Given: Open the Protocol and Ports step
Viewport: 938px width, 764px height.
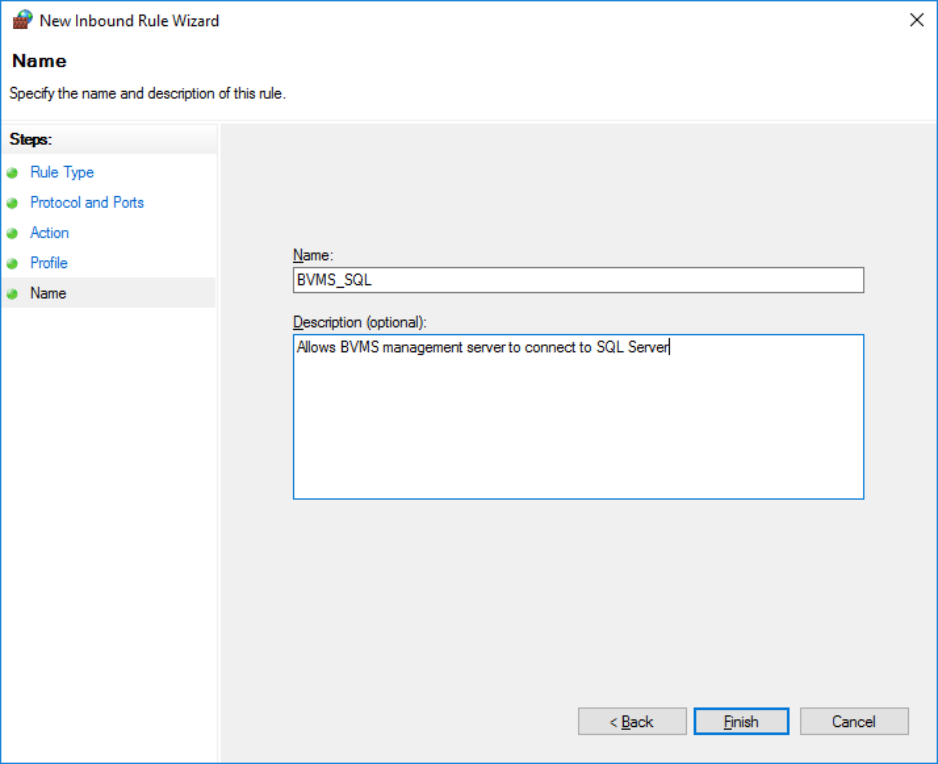Looking at the screenshot, I should coord(87,202).
